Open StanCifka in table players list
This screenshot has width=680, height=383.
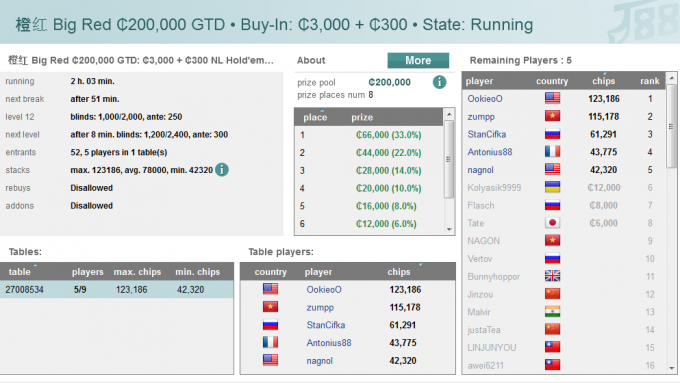pos(326,325)
